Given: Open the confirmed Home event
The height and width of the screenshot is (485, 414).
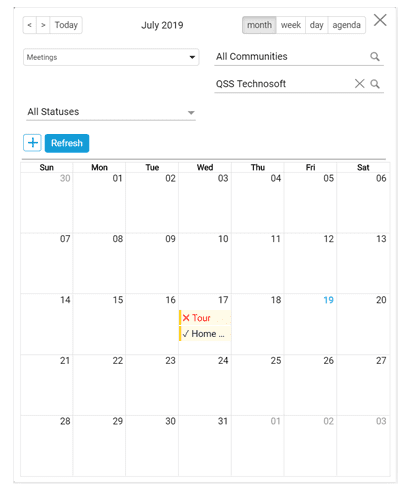Looking at the screenshot, I should pos(205,334).
